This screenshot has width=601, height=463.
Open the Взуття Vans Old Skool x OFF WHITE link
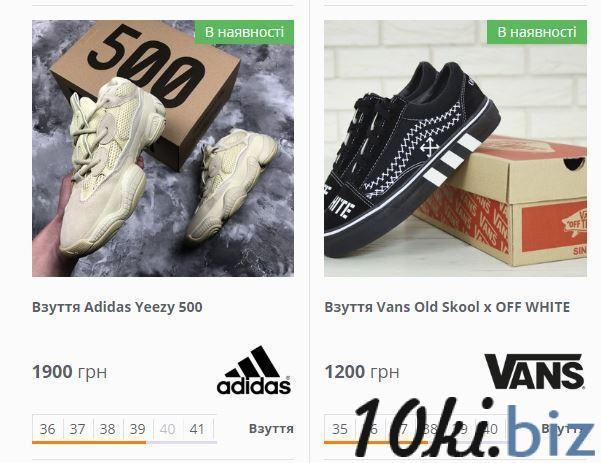[447, 307]
